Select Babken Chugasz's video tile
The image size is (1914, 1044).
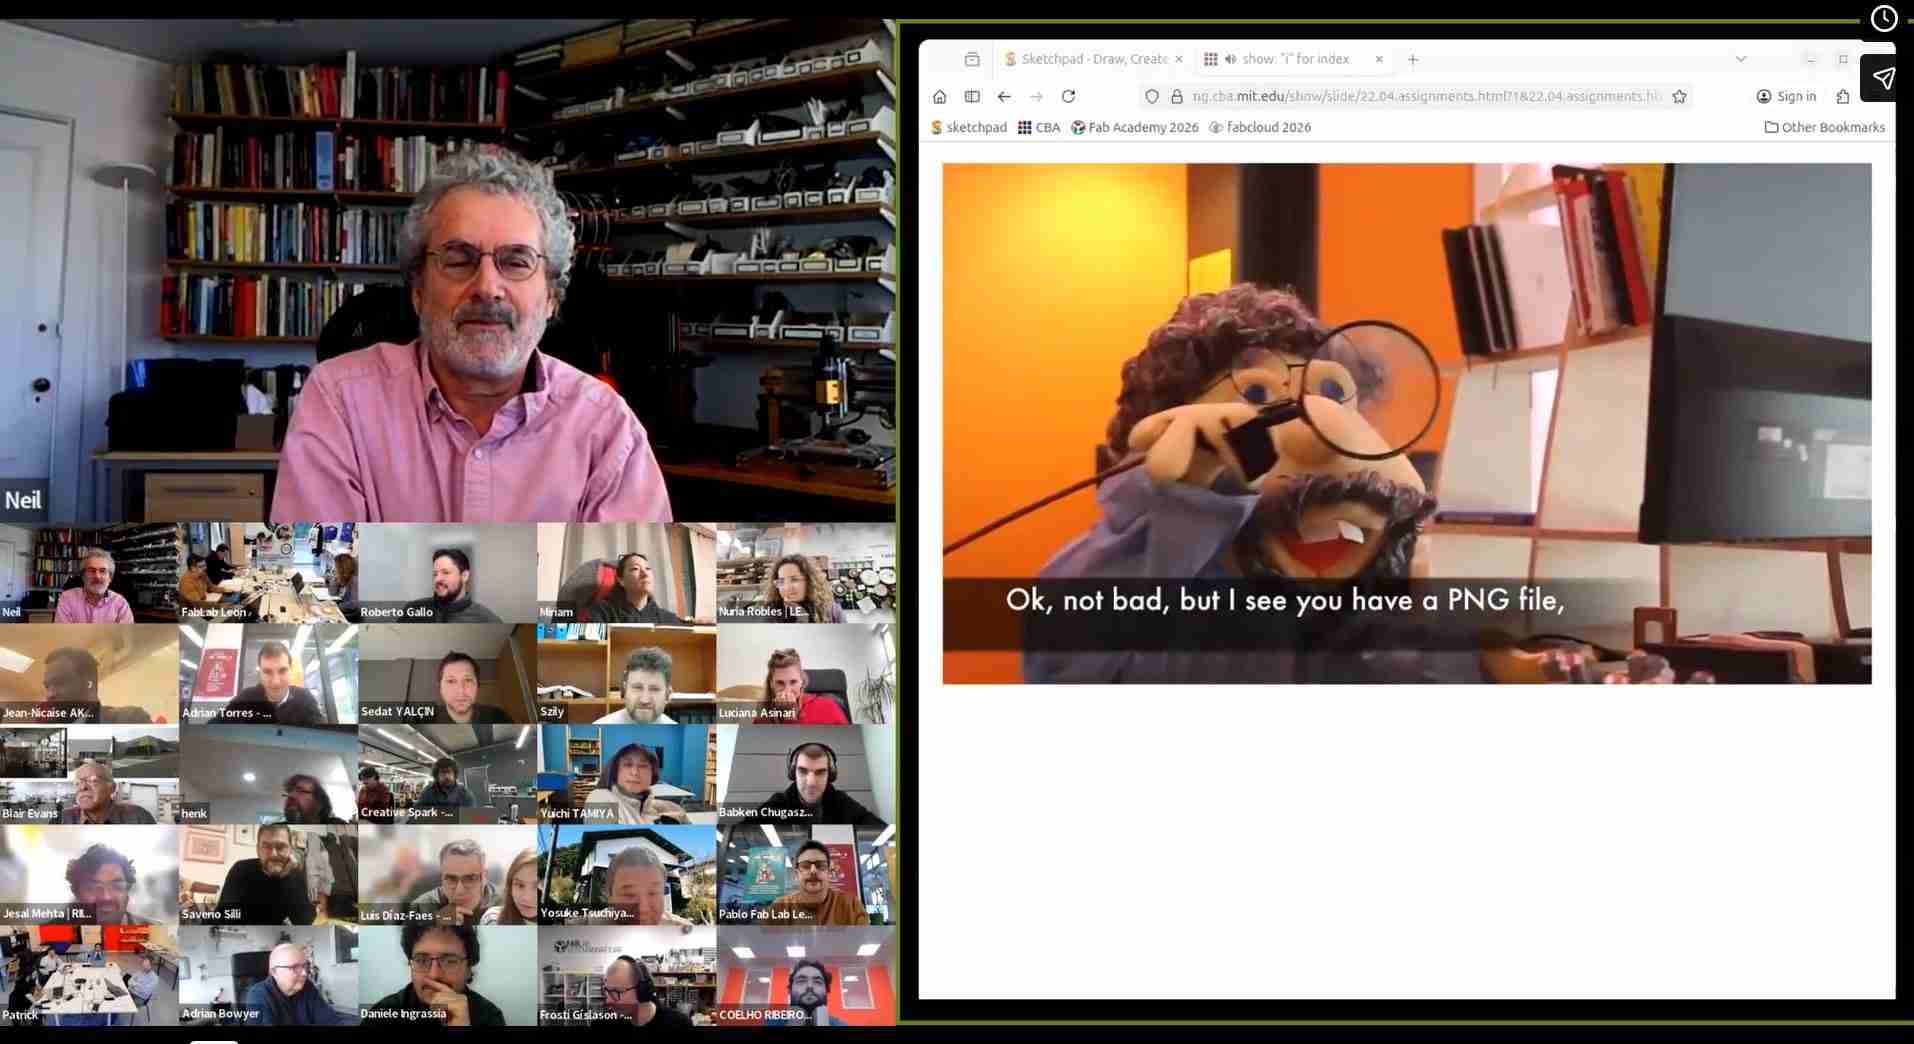click(x=806, y=775)
